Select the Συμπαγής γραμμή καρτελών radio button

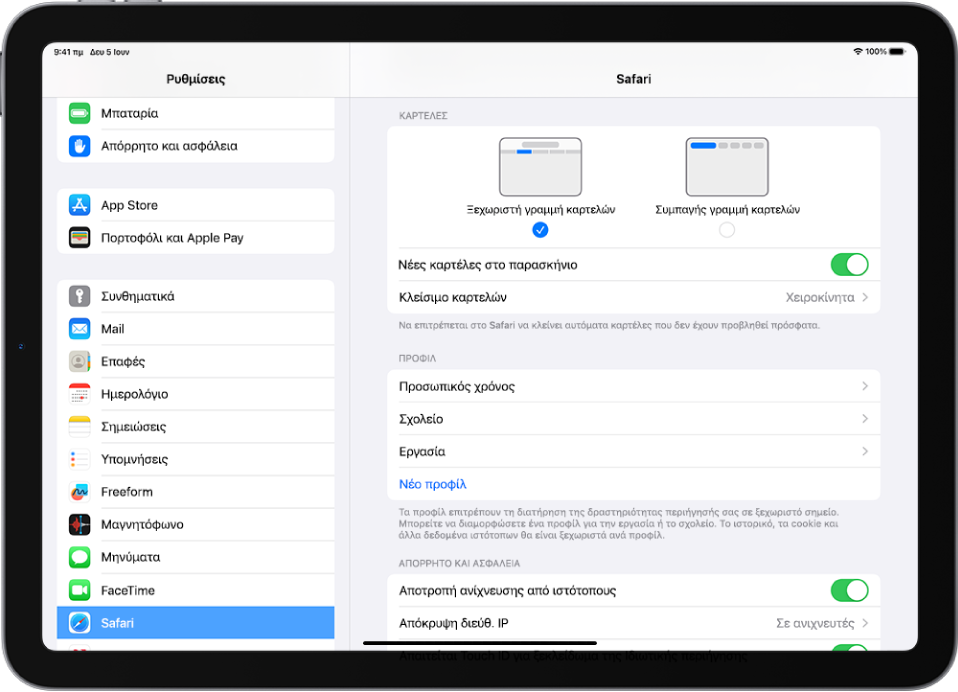click(x=726, y=230)
